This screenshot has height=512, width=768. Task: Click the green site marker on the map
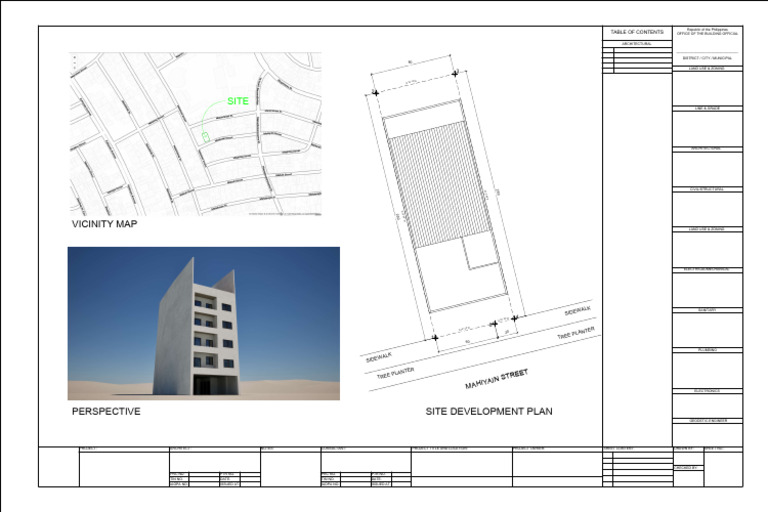click(x=206, y=137)
